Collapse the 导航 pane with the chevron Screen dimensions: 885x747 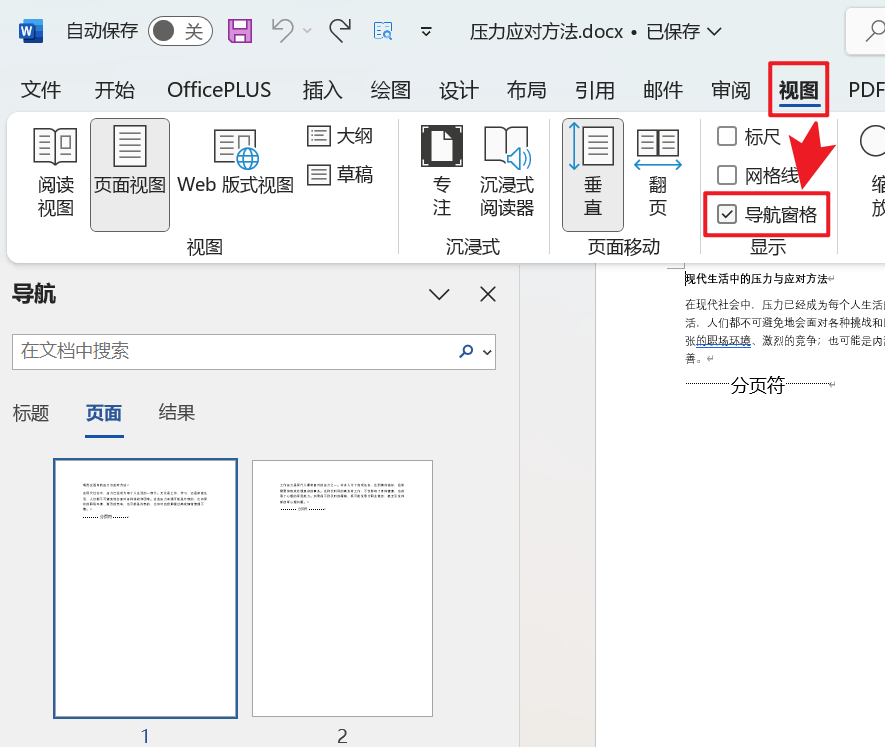pyautogui.click(x=439, y=293)
